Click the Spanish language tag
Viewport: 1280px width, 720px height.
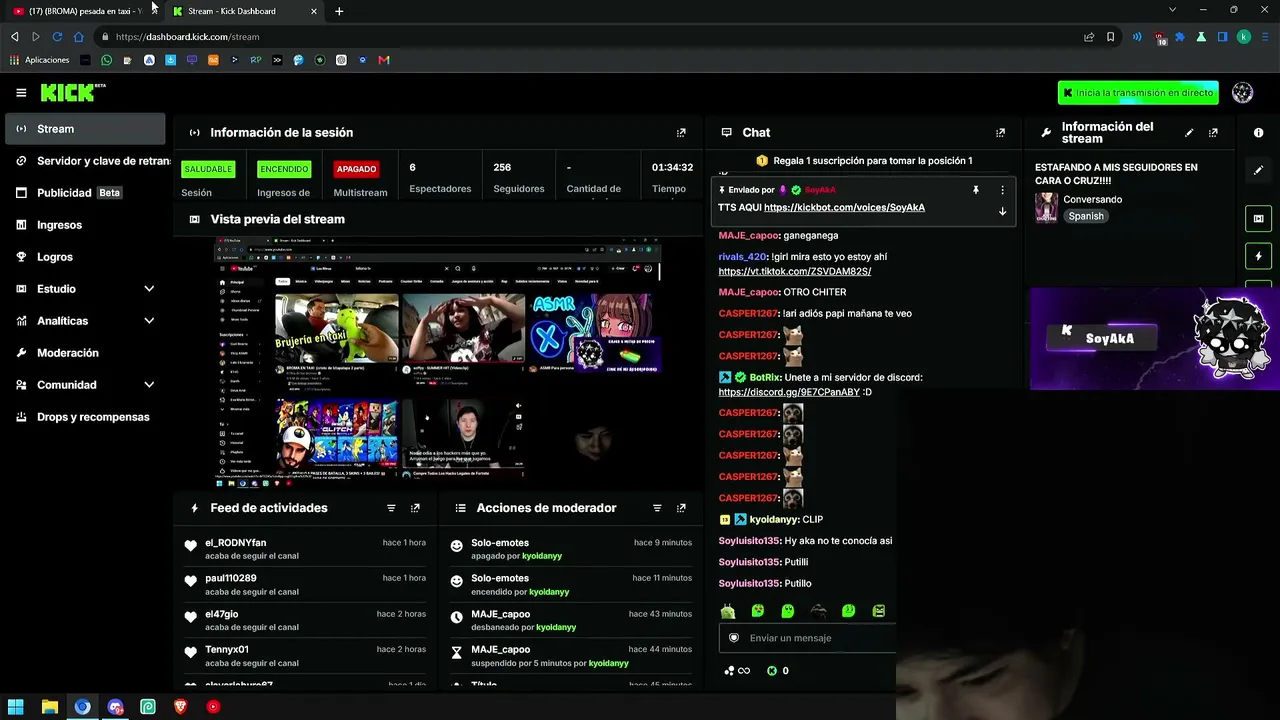pyautogui.click(x=1086, y=216)
